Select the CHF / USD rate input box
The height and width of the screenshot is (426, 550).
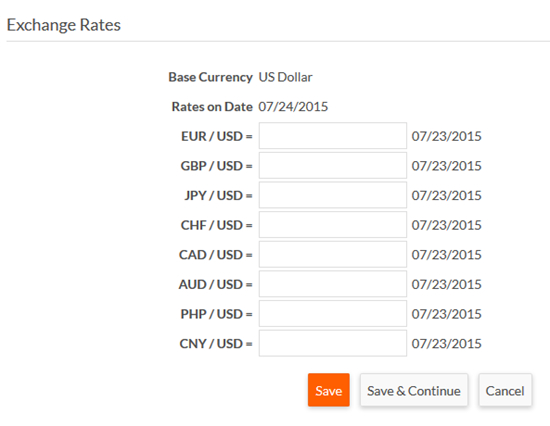pos(333,225)
